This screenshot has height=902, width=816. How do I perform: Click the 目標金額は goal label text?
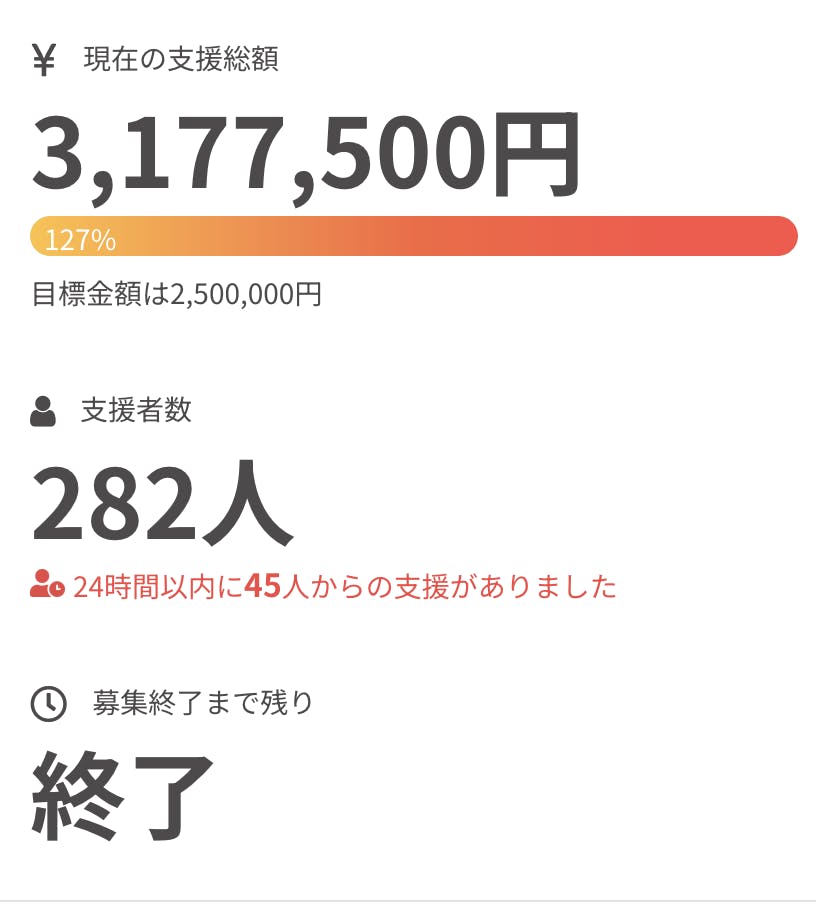pyautogui.click(x=101, y=295)
